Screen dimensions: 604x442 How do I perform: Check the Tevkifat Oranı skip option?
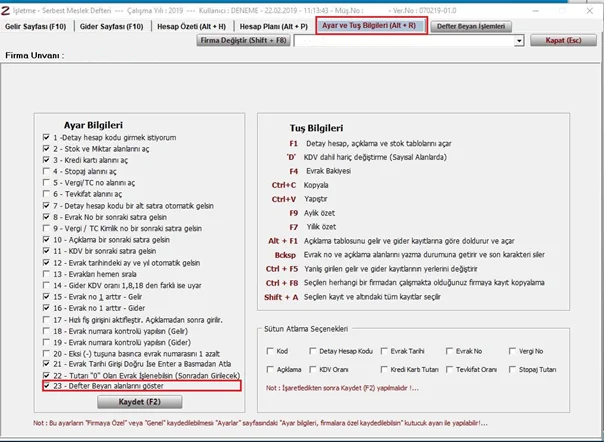tap(450, 370)
